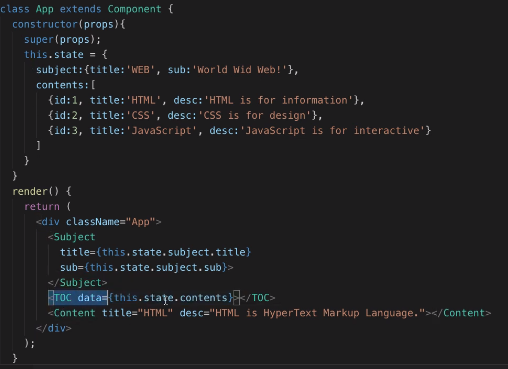Click 'HTML is for information' string
Viewport: 508px width, 369px height.
tap(278, 100)
